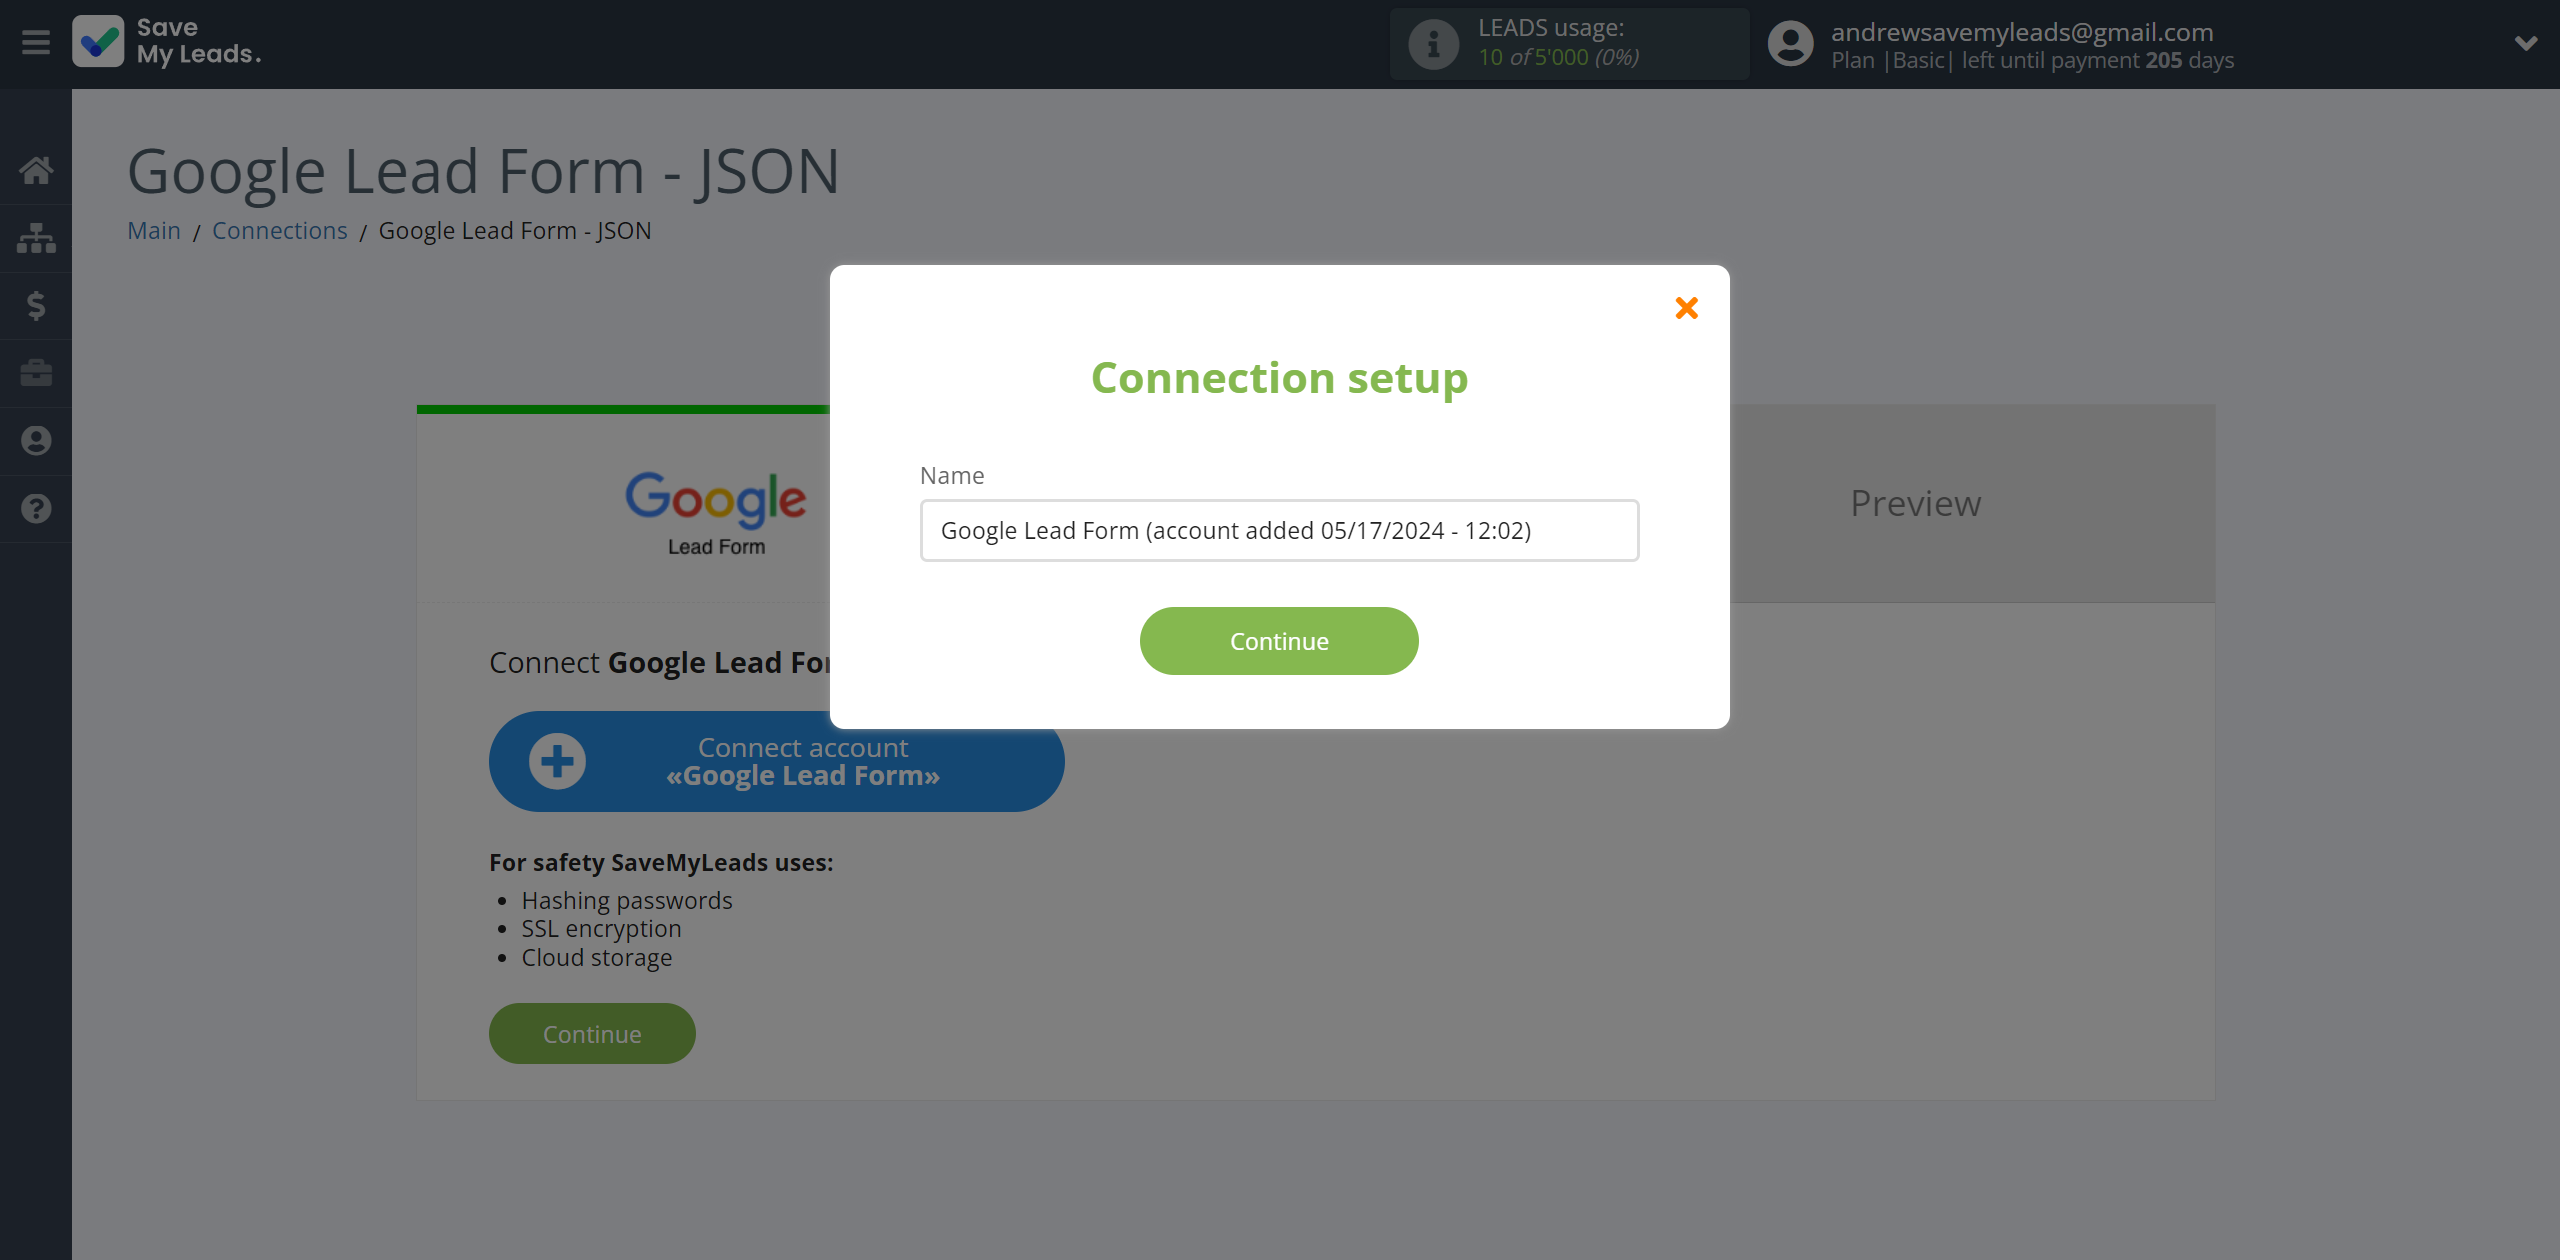Click the 'Connection setup' heading
The image size is (2560, 1260).
click(x=1279, y=378)
